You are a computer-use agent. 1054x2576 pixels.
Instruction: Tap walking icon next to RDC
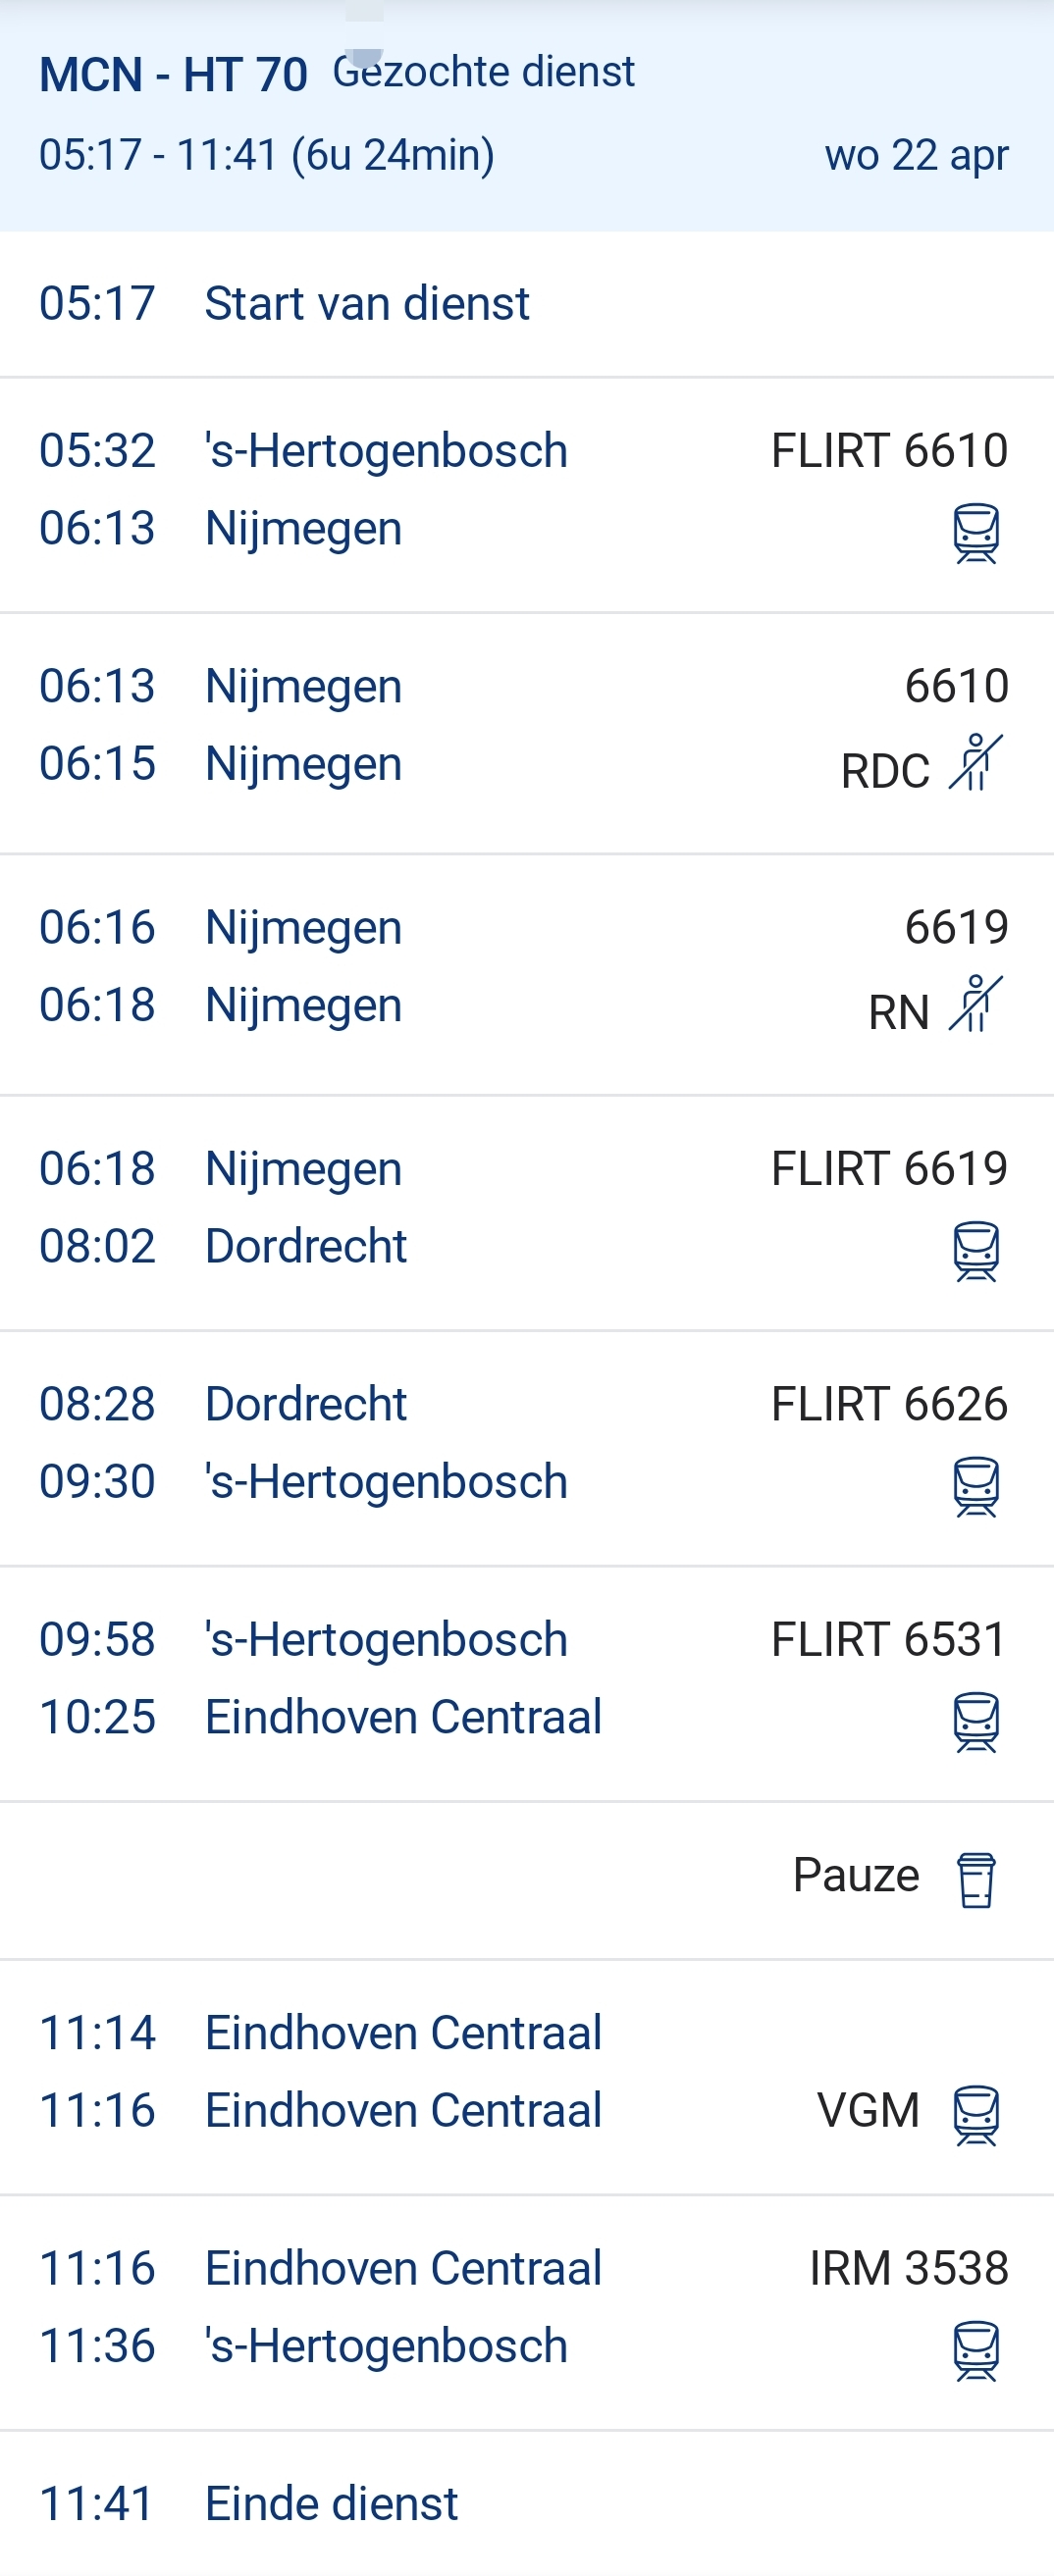(x=976, y=763)
